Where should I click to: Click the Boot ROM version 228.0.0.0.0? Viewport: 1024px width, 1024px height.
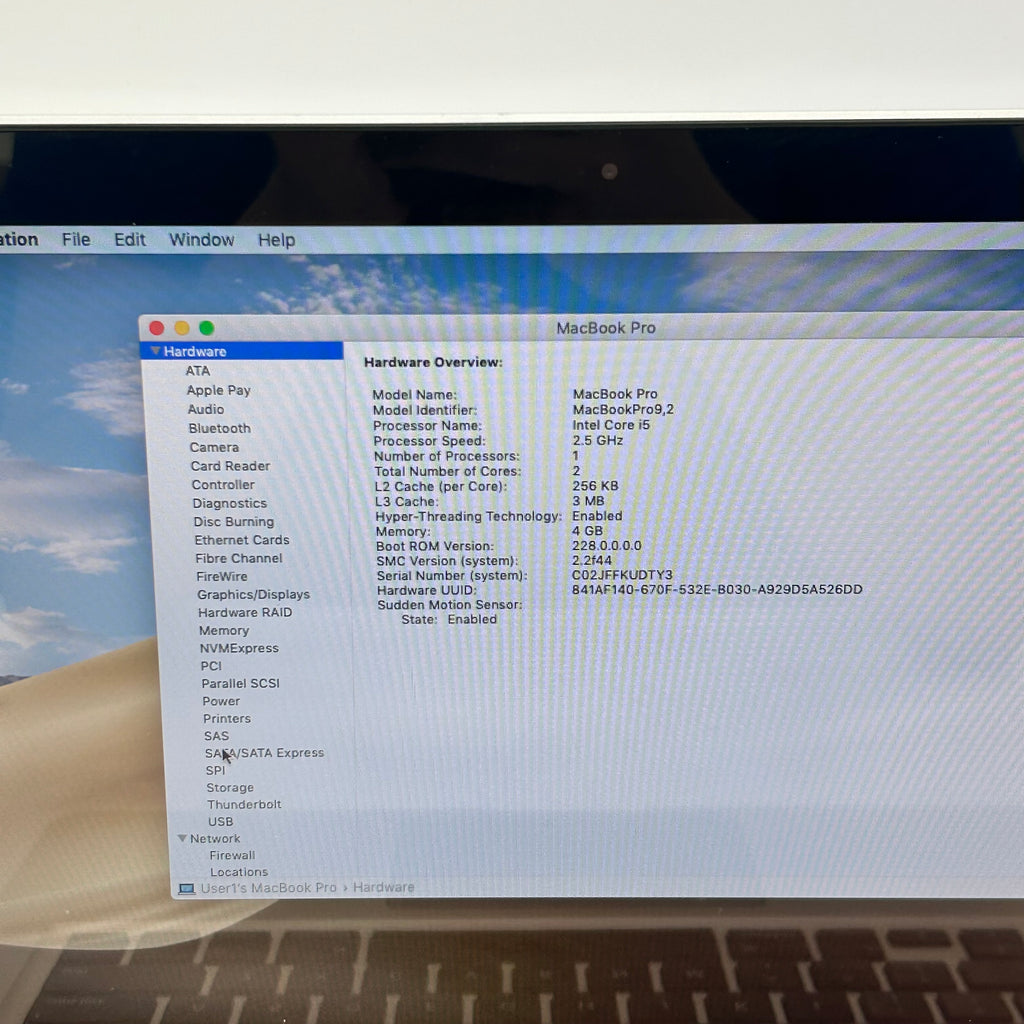606,545
